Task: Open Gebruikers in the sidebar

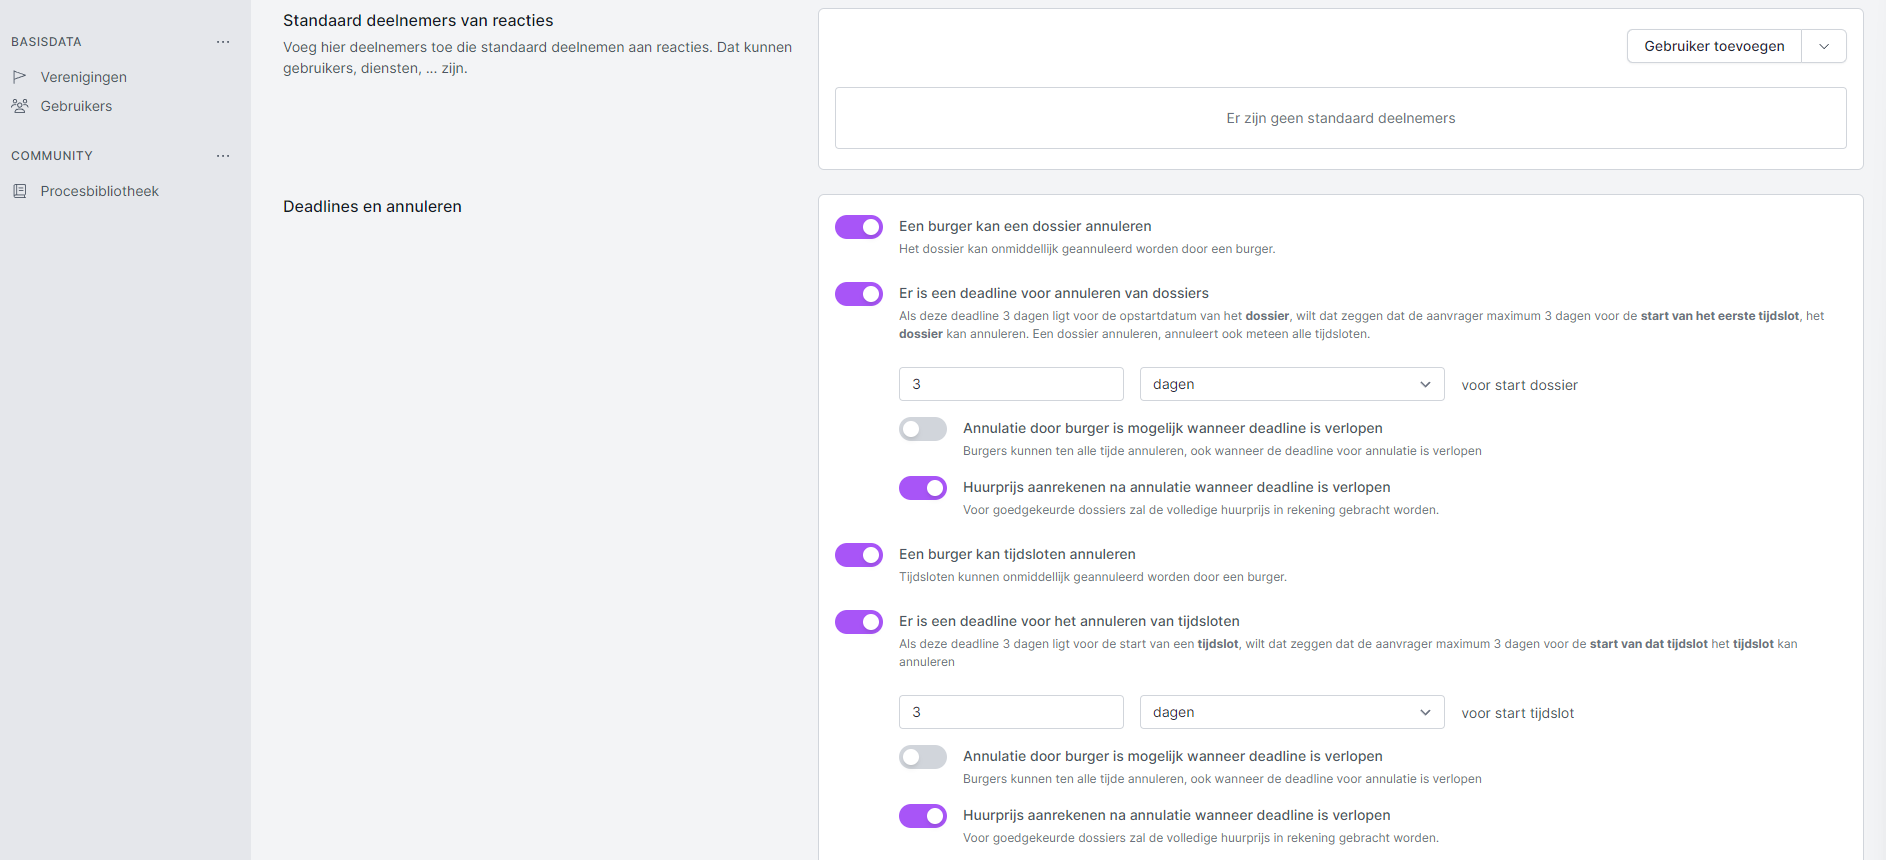Action: pyautogui.click(x=76, y=106)
